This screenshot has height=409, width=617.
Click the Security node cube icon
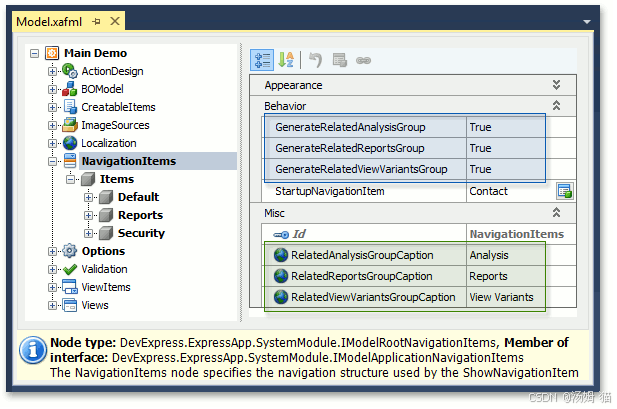pyautogui.click(x=106, y=233)
